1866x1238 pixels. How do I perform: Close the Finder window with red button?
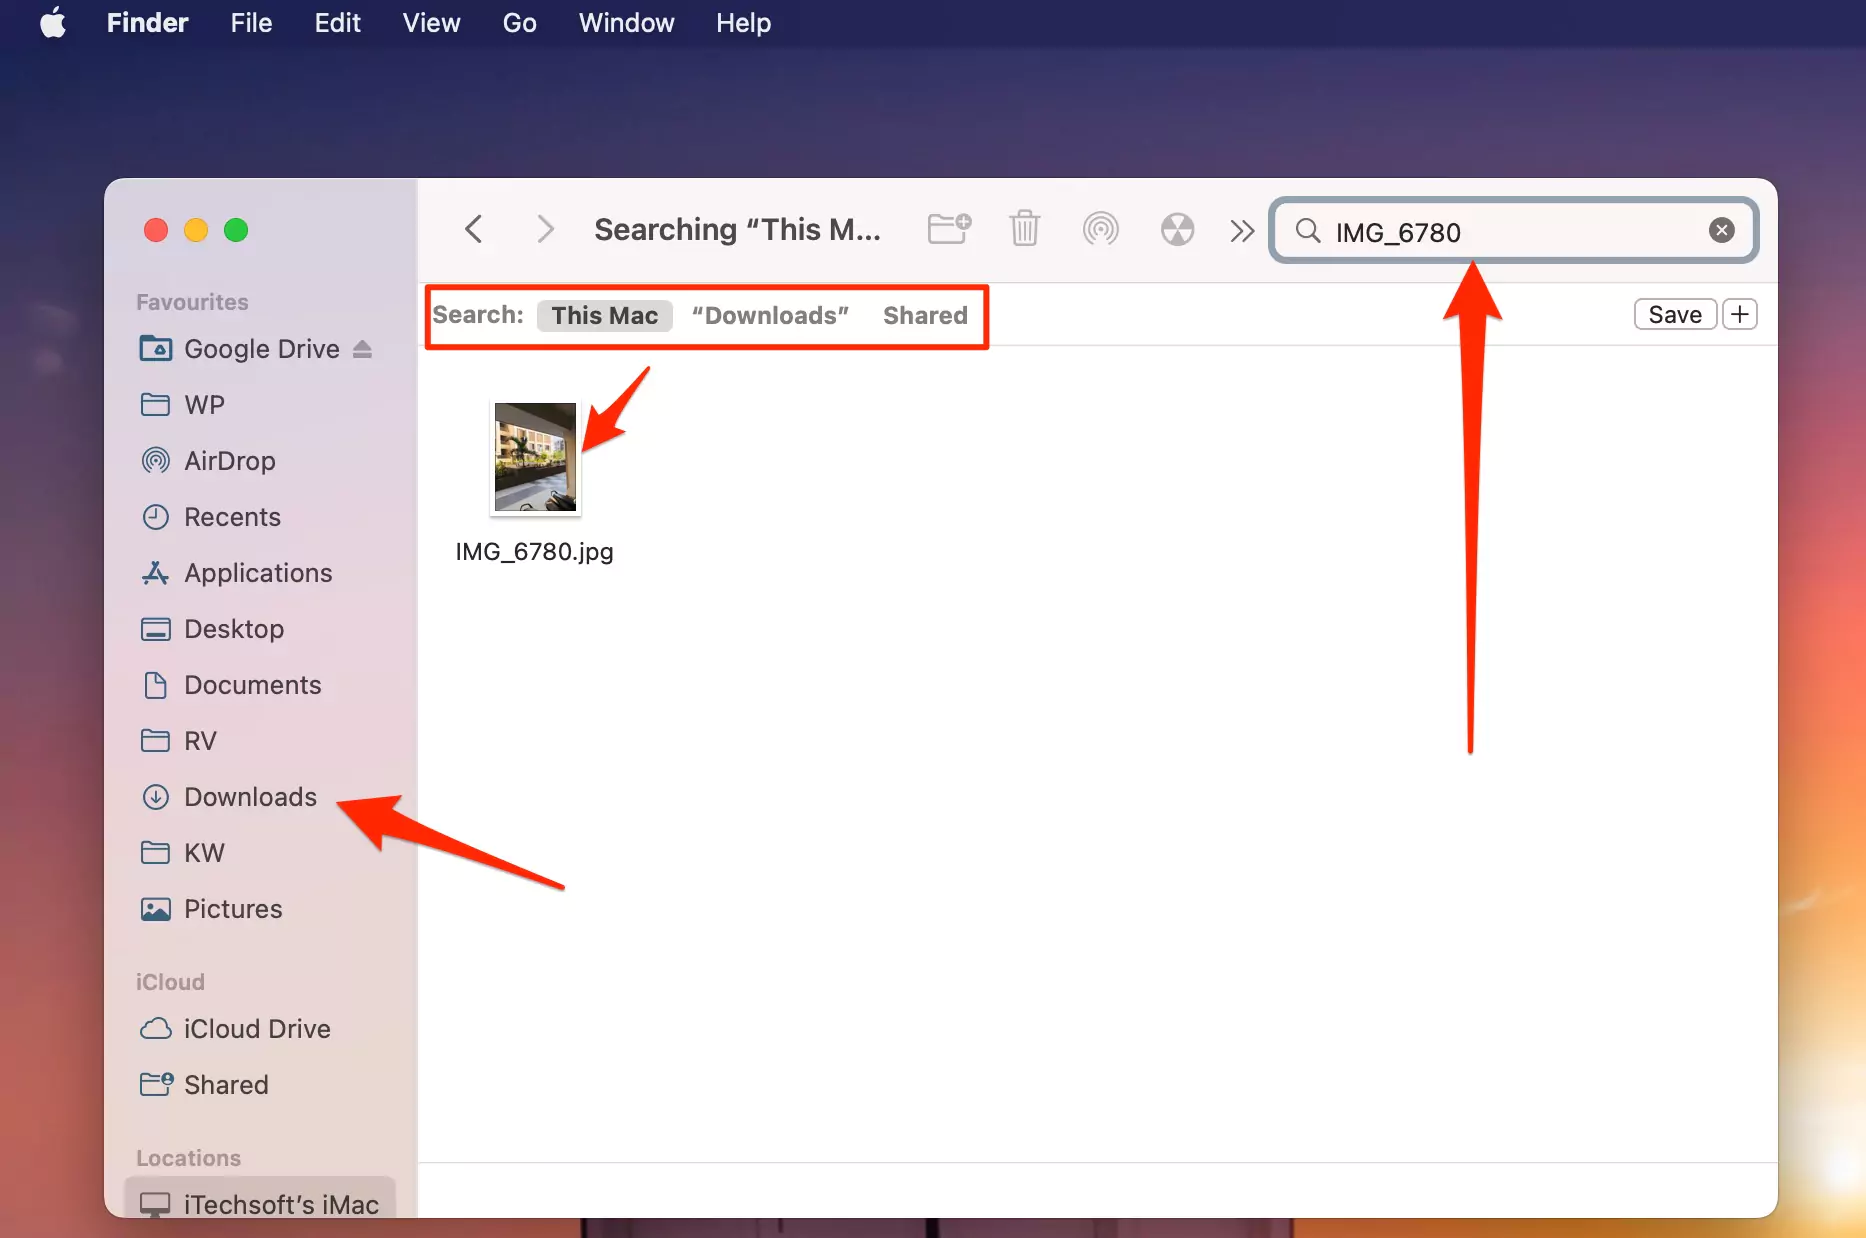coord(156,230)
